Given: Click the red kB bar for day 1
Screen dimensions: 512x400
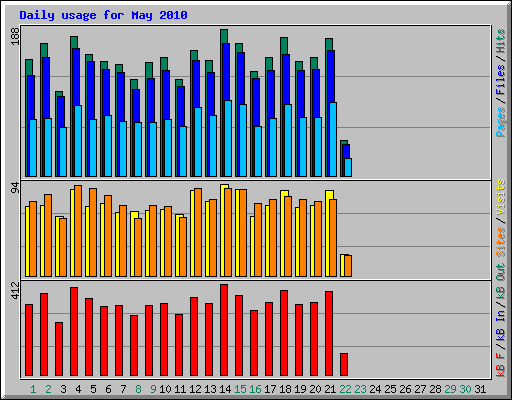Looking at the screenshot, I should click(x=29, y=340).
